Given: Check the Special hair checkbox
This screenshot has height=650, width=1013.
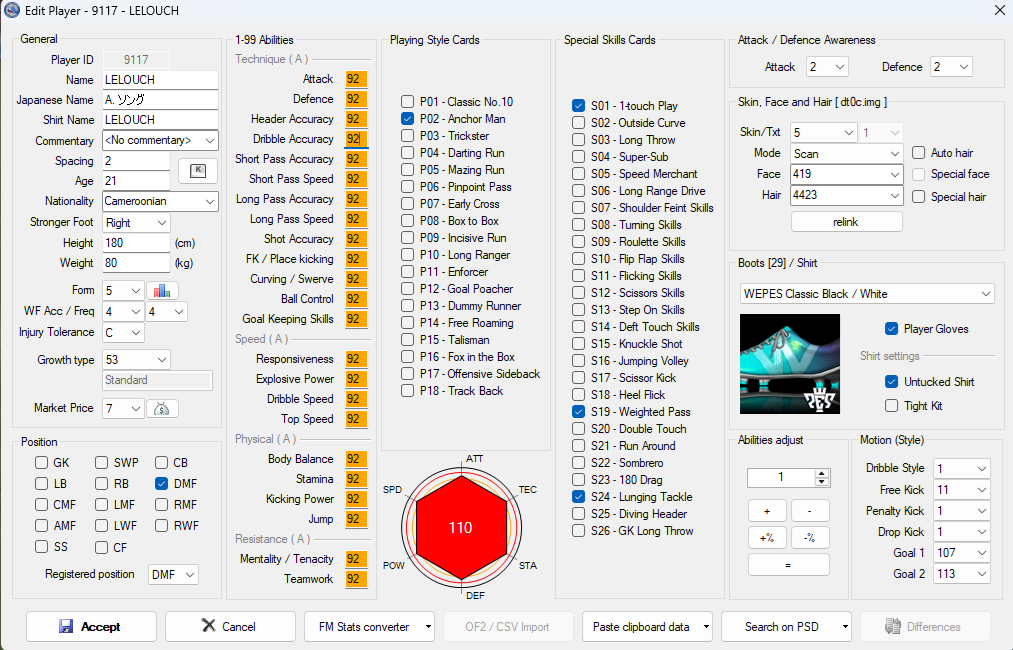Looking at the screenshot, I should tap(918, 197).
